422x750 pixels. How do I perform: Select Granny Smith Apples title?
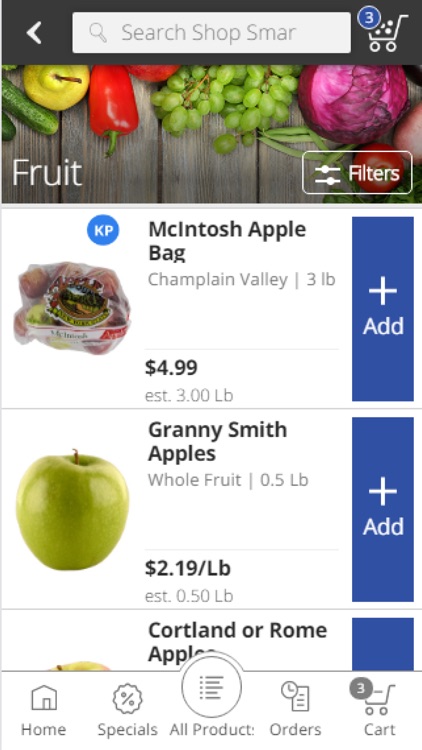(218, 441)
